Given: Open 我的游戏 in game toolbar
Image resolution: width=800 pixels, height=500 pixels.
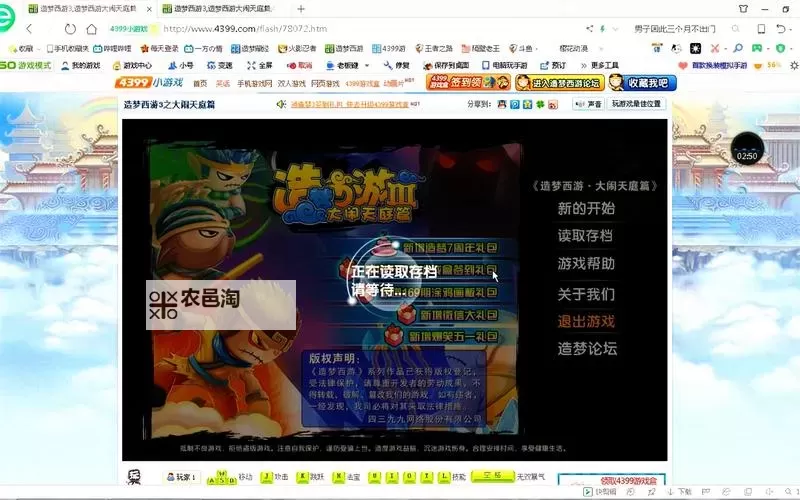Looking at the screenshot, I should tap(81, 65).
